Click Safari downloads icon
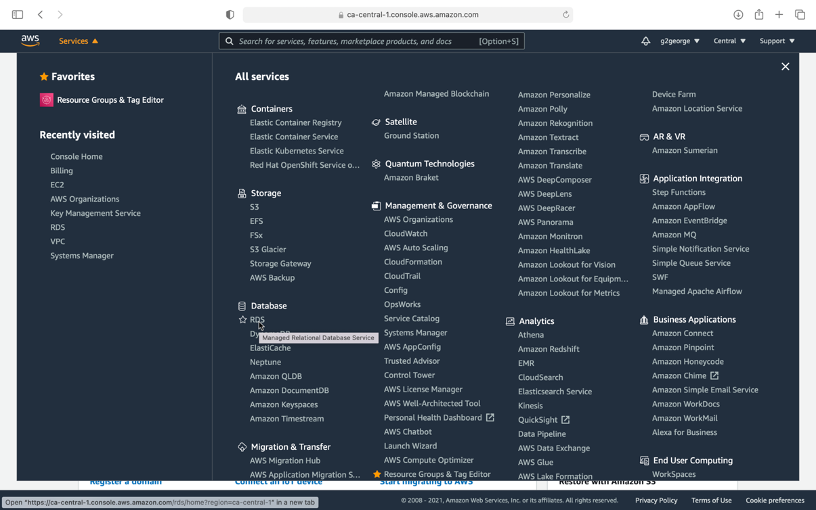The width and height of the screenshot is (816, 510). pos(738,15)
